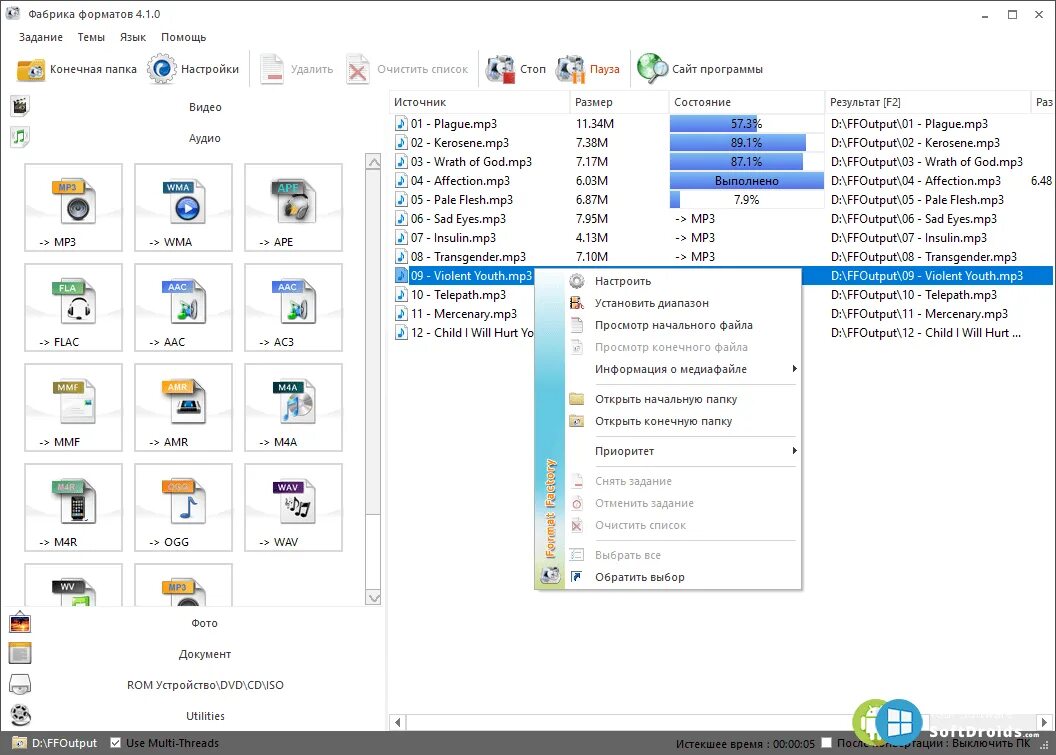
Task: Click the 02 - Kerosene.mp3 progress bar
Action: point(746,143)
